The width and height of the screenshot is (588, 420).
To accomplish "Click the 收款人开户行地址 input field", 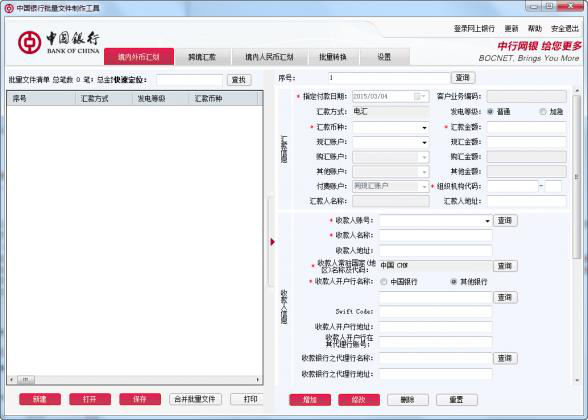I will click(435, 327).
